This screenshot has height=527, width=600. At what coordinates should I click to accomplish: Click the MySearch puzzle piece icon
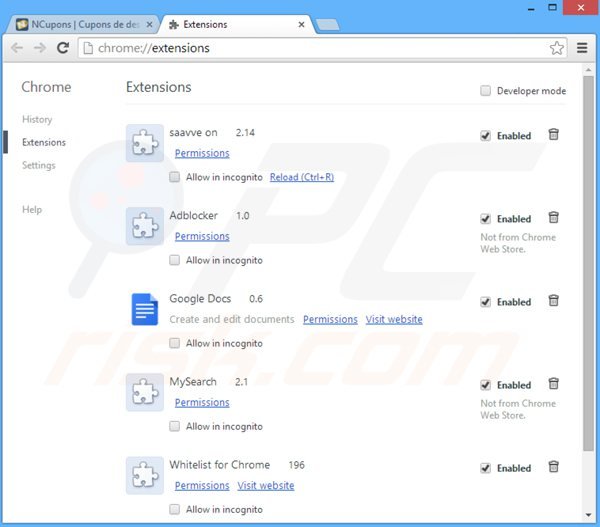[x=145, y=392]
